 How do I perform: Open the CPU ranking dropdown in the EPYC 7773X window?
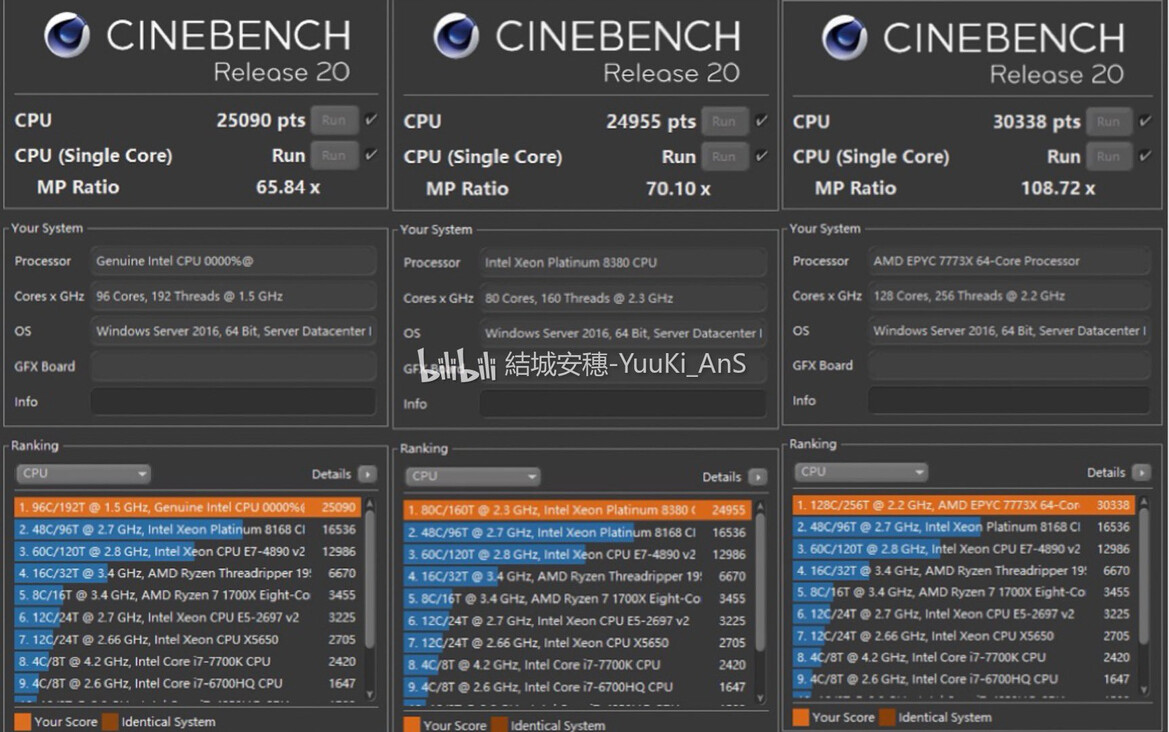pos(861,472)
